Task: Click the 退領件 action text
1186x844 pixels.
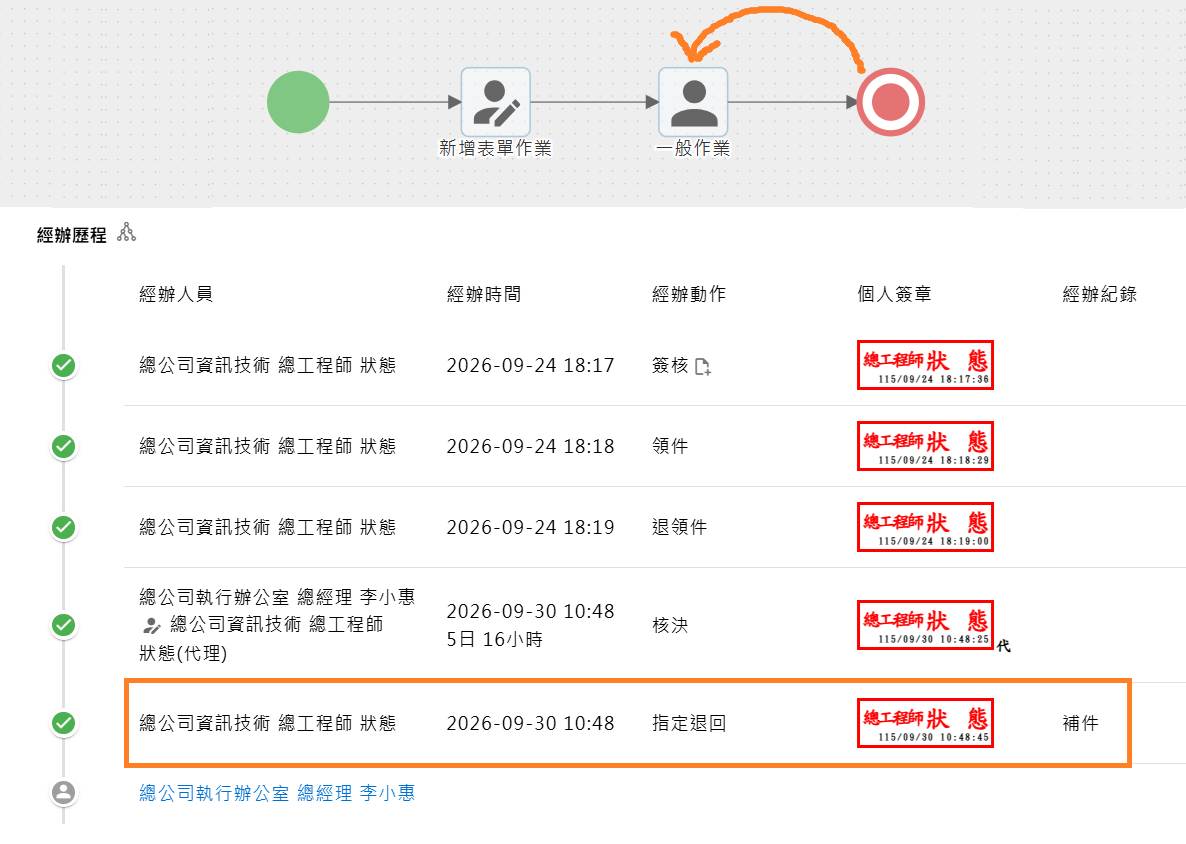Action: [679, 527]
